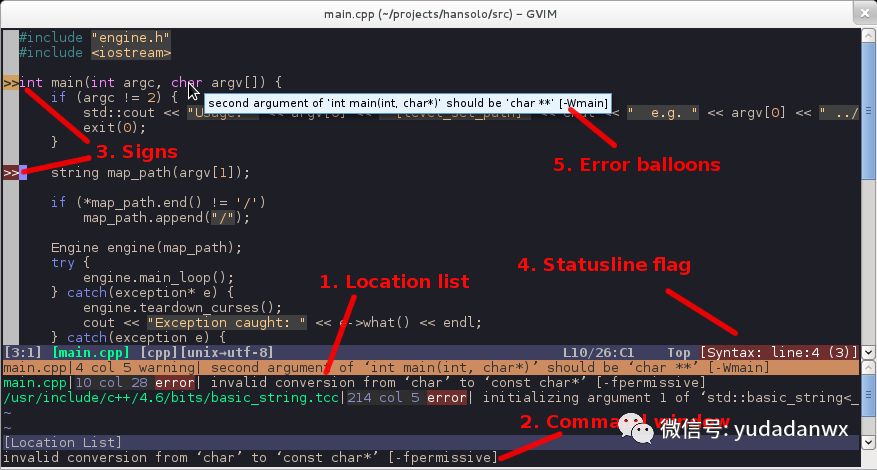Click '[cpp]' filetype in the statusline

158,352
